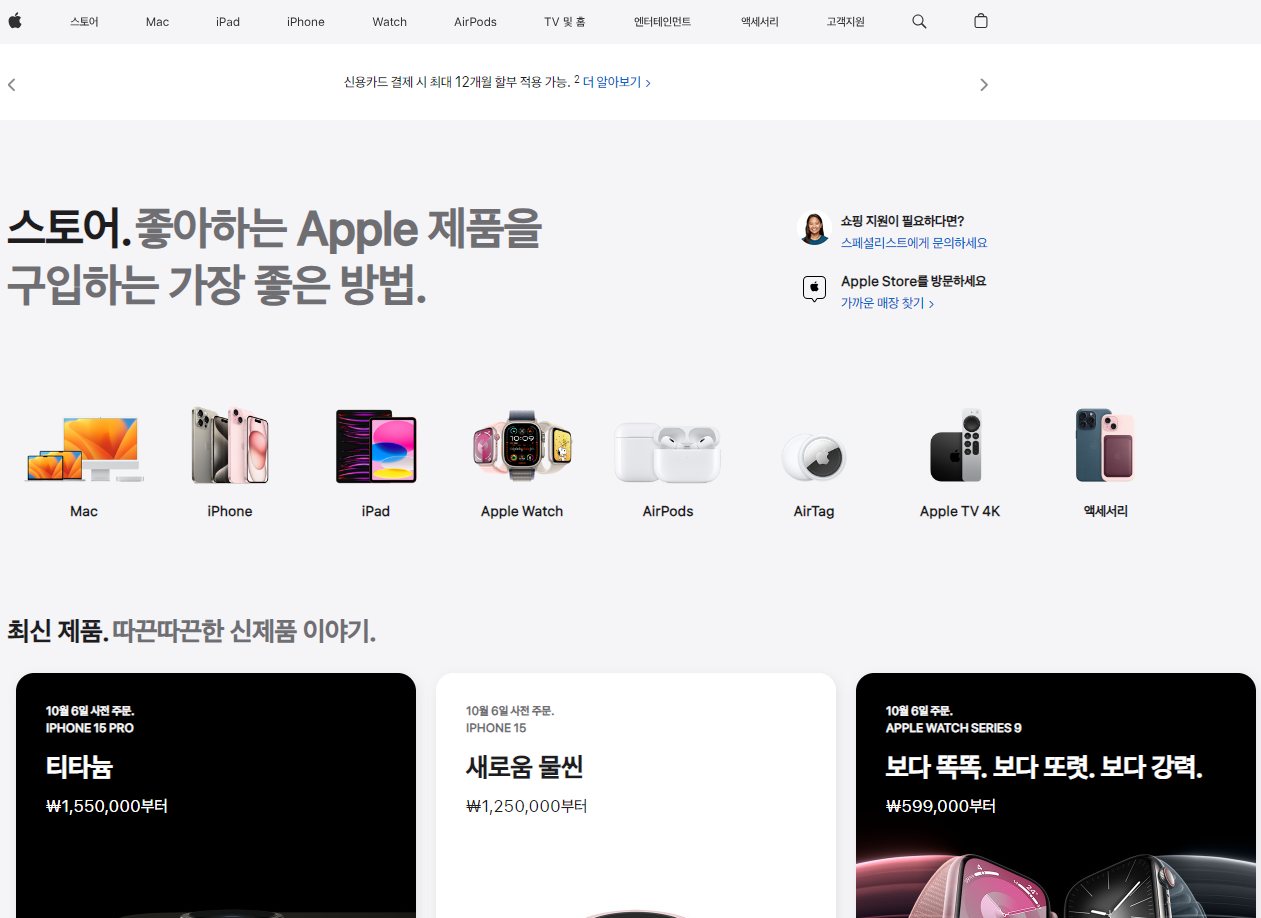
Task: Select the 액세서리 product image
Action: pyautogui.click(x=1105, y=445)
